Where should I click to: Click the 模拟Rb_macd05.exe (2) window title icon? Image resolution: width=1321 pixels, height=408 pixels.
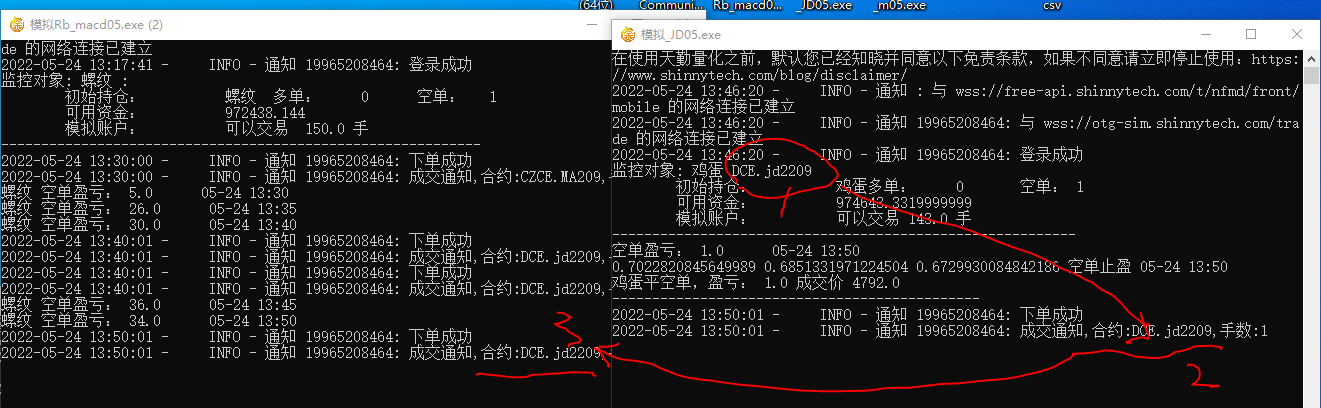[15, 23]
